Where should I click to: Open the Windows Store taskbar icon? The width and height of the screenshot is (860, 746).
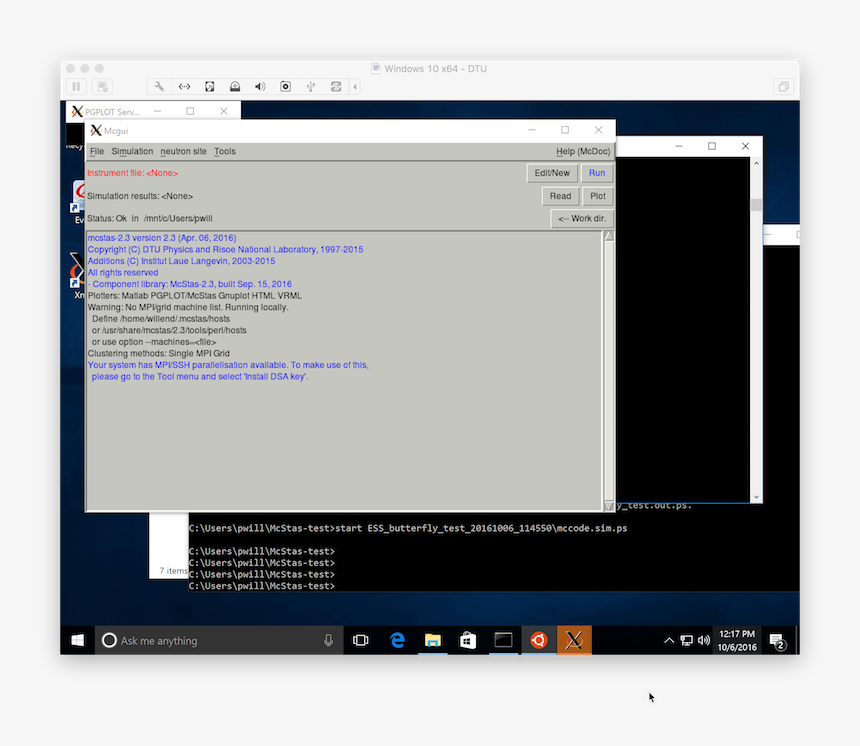467,640
